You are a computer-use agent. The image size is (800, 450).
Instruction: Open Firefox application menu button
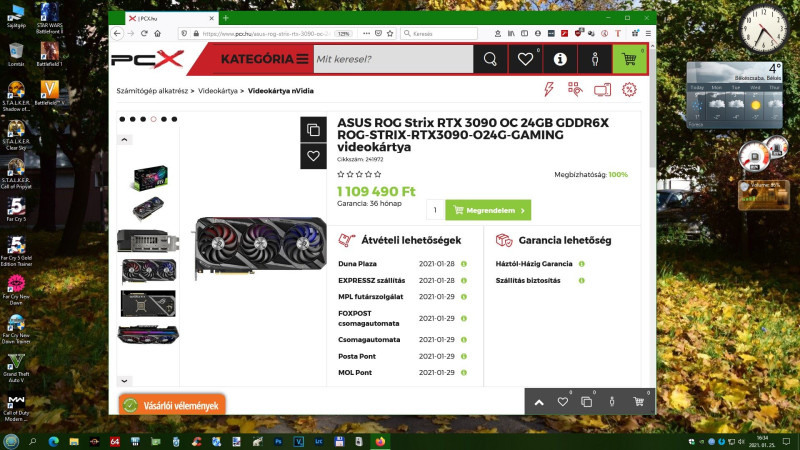tap(648, 34)
